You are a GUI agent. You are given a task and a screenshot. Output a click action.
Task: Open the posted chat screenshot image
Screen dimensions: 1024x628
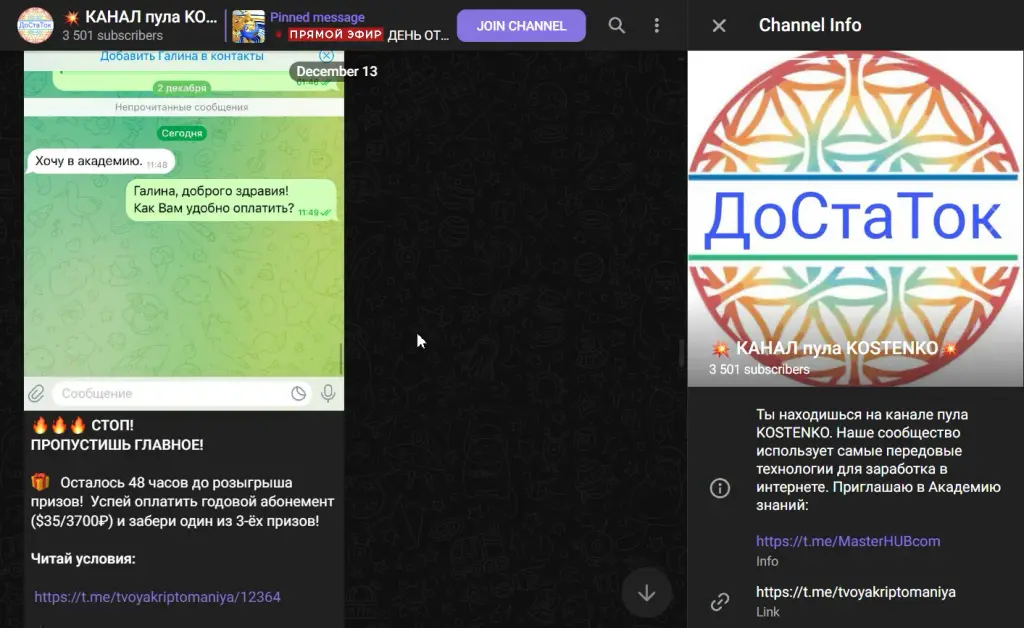(x=184, y=230)
